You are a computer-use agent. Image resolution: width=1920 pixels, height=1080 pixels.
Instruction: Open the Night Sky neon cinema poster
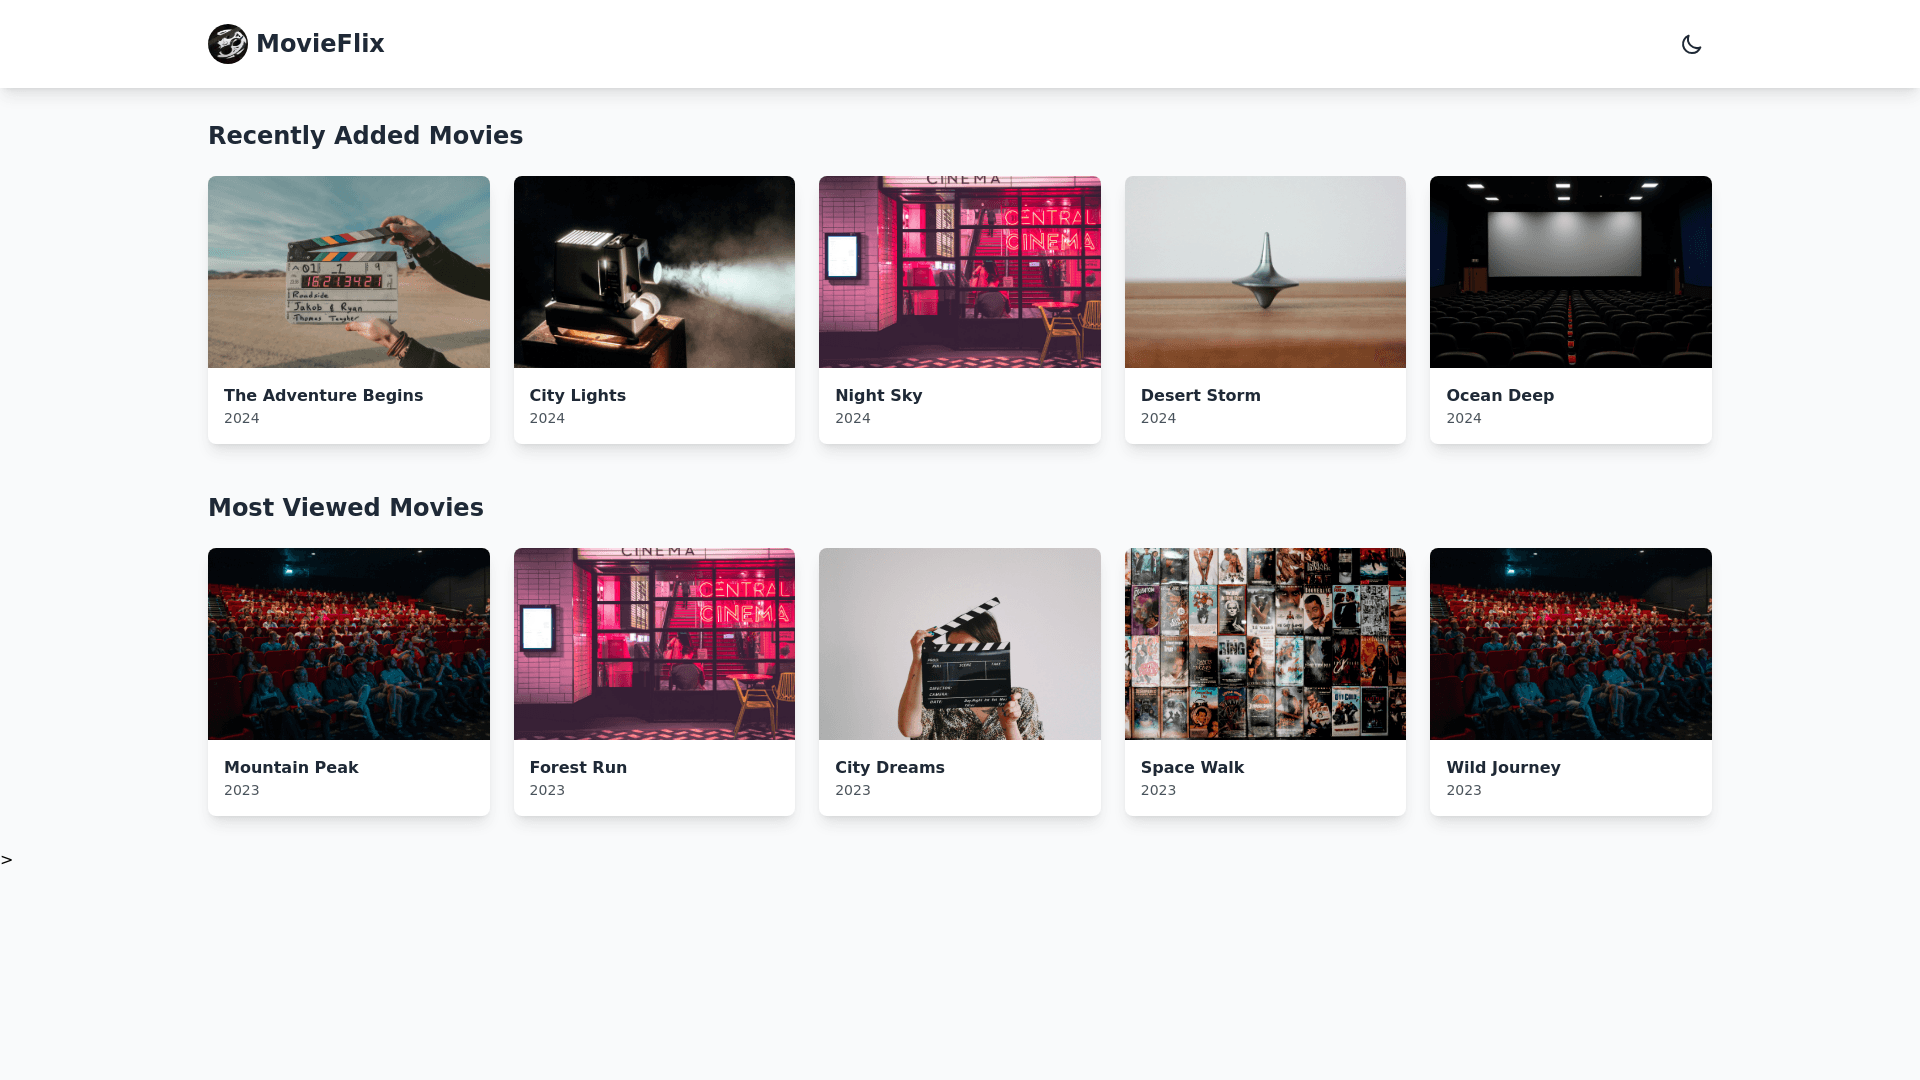959,272
